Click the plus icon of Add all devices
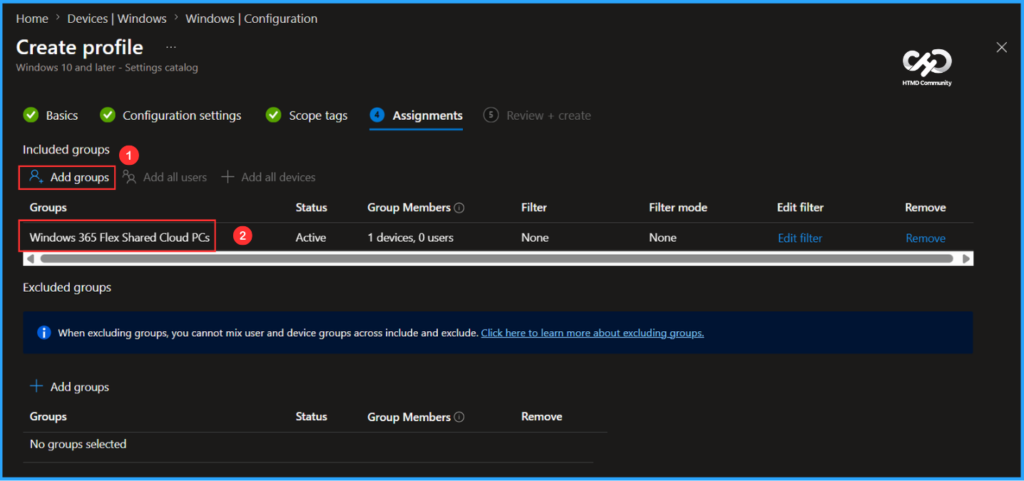The width and height of the screenshot is (1024, 481). (227, 177)
